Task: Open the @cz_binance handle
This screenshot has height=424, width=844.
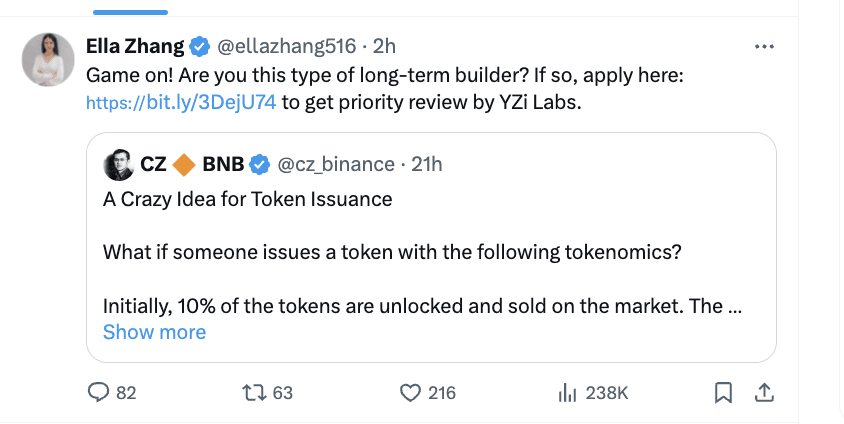Action: (x=334, y=164)
